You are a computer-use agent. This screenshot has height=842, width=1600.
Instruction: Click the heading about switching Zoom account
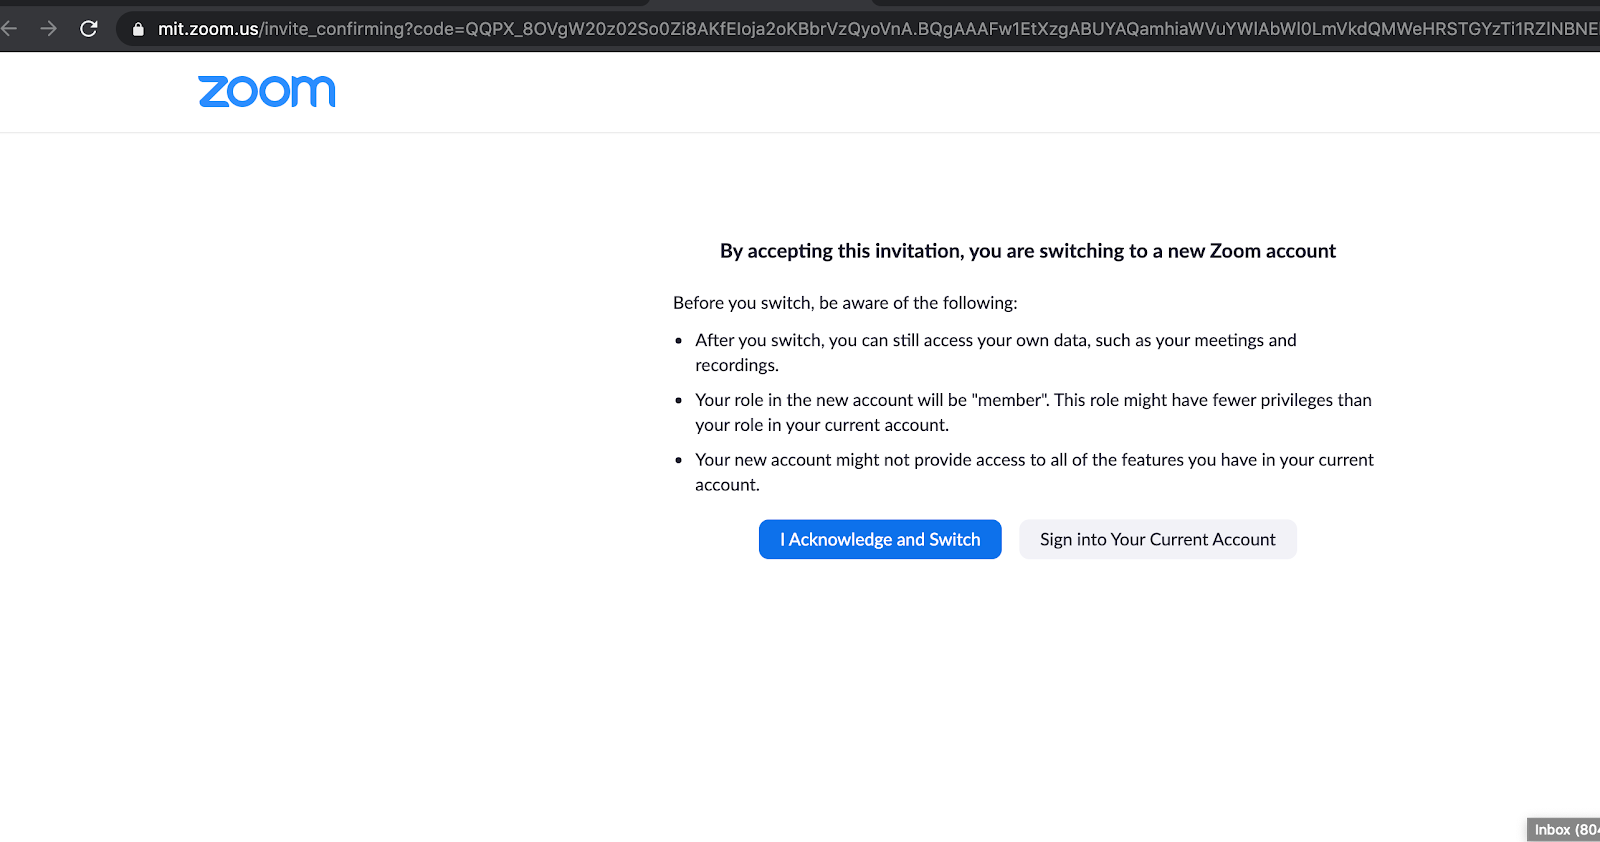click(1028, 251)
